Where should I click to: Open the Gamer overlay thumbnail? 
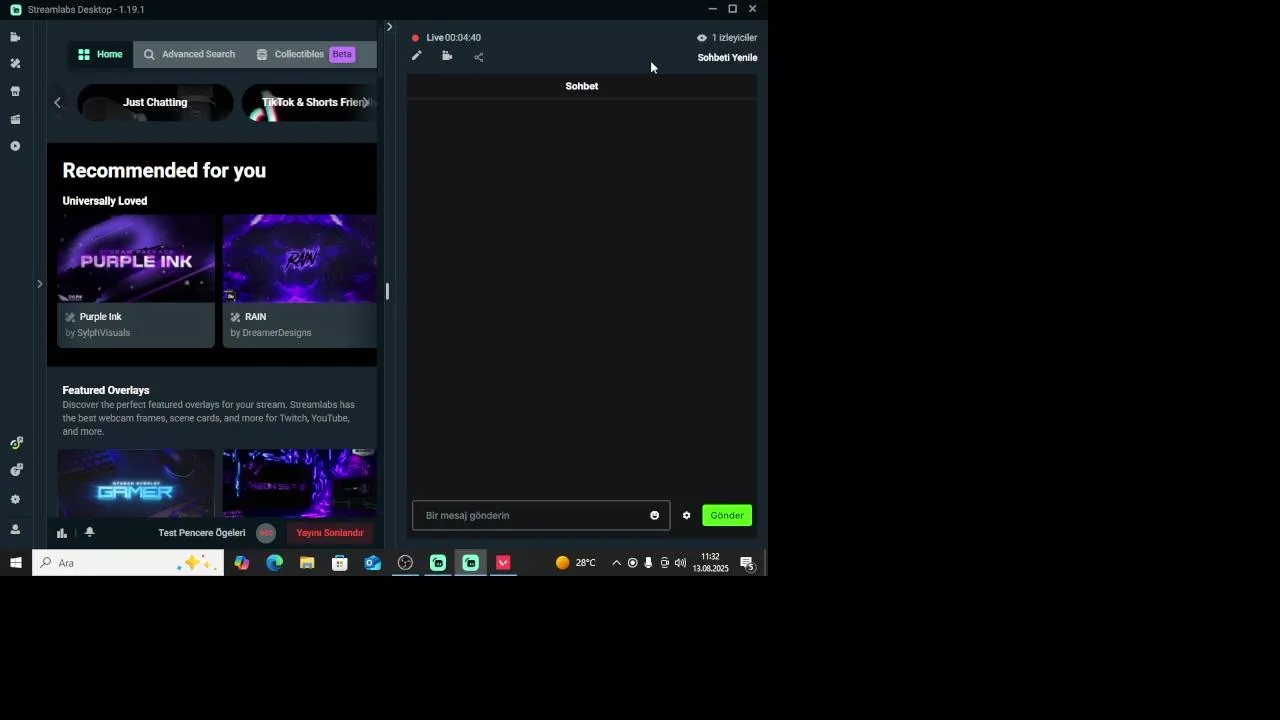click(x=136, y=483)
